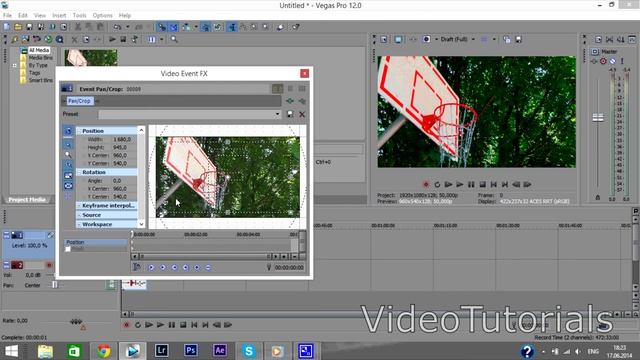Expand the Workspace section in Pan/Crop
The height and width of the screenshot is (360, 640).
(x=79, y=224)
